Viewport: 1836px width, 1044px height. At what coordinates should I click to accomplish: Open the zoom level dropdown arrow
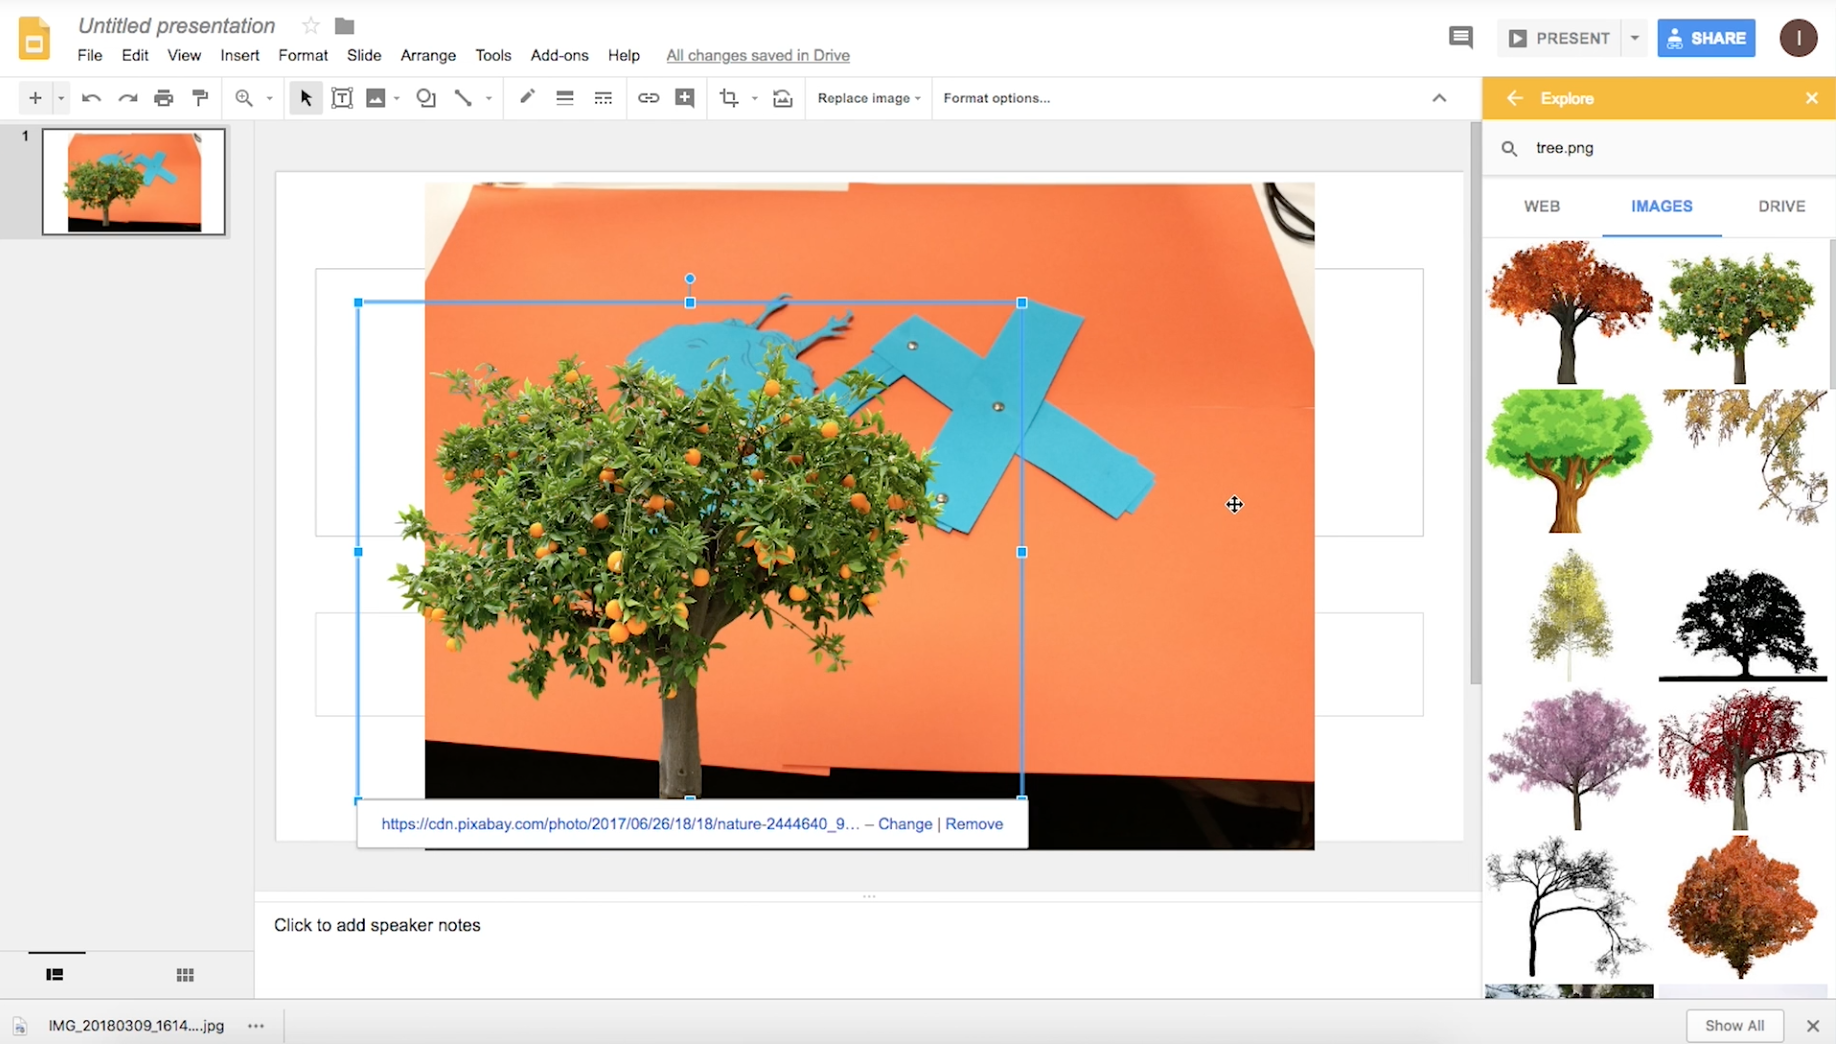point(270,98)
